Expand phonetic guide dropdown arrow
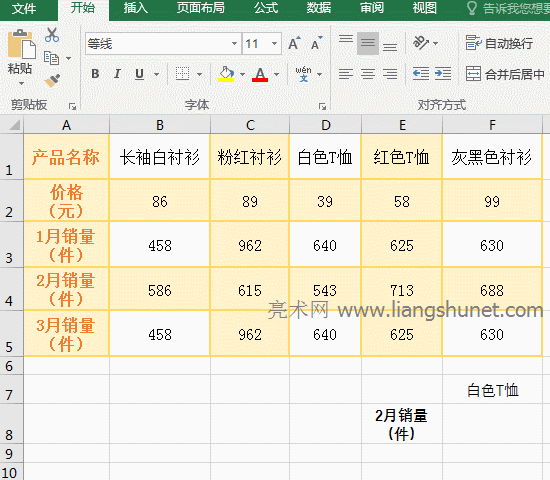The width and height of the screenshot is (550, 480). [x=319, y=74]
